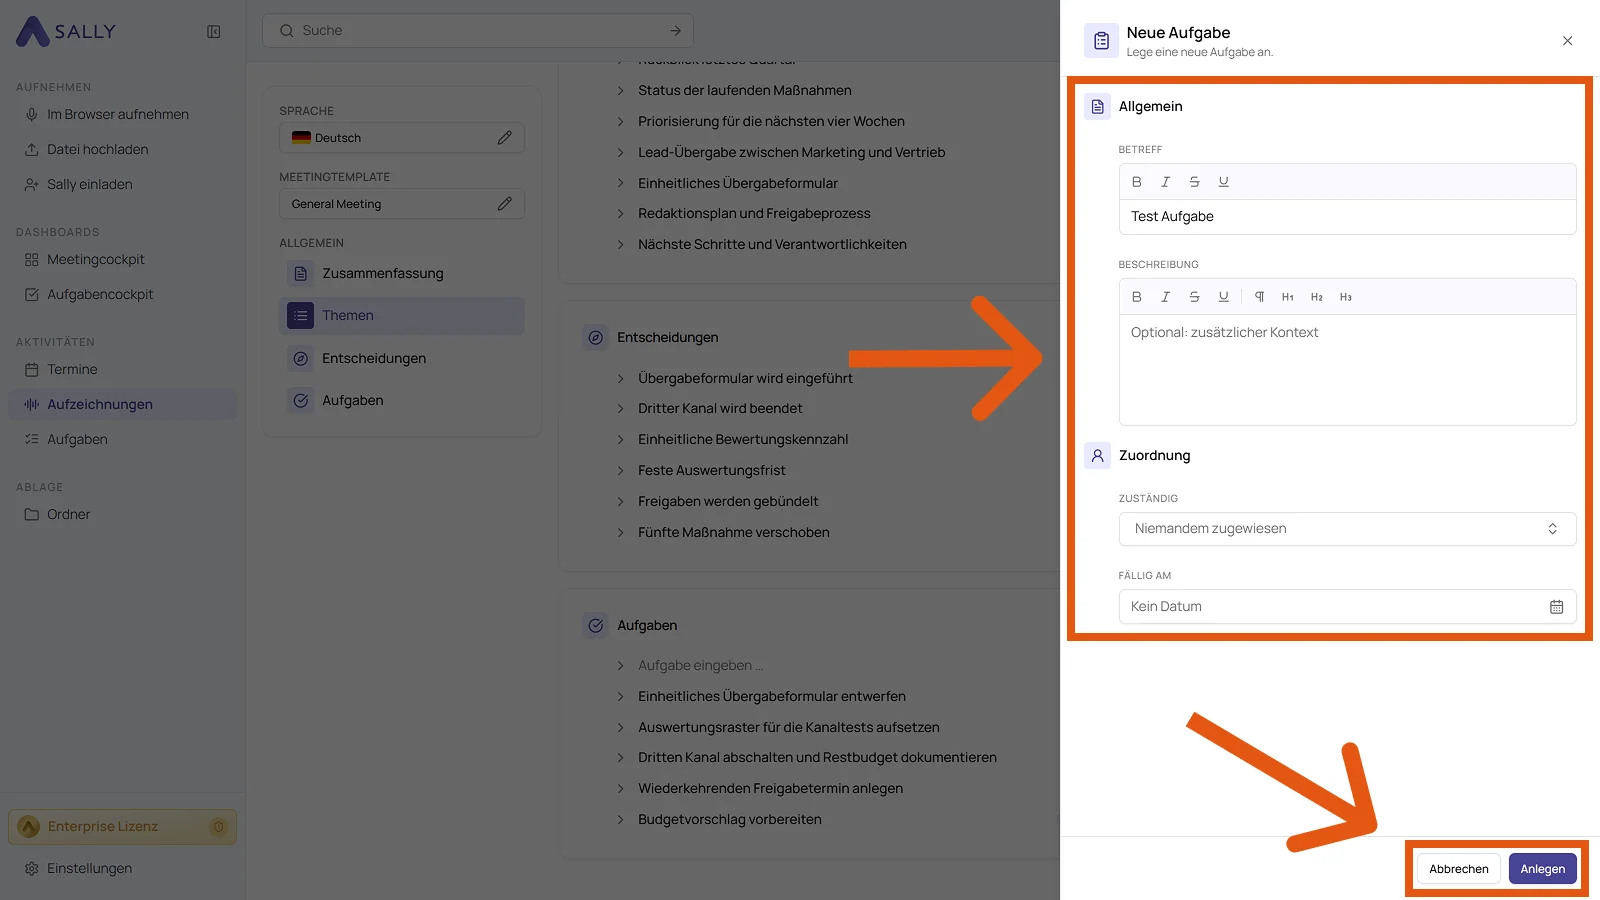Select the Entscheidungen section tab

click(x=401, y=359)
